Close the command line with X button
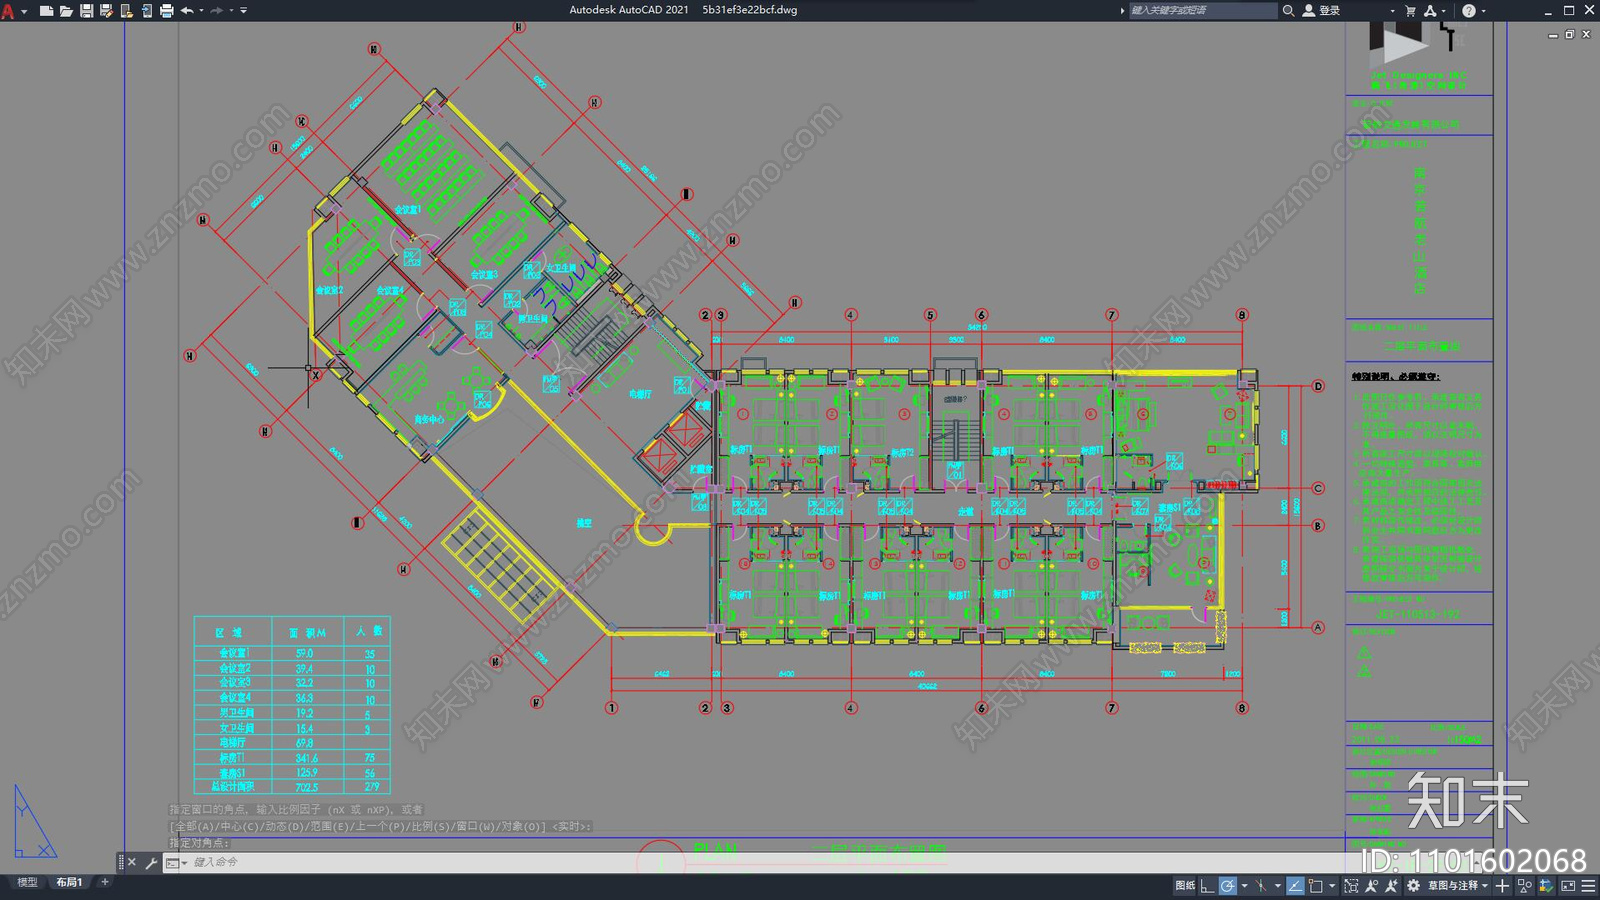Viewport: 1600px width, 900px height. [x=132, y=862]
